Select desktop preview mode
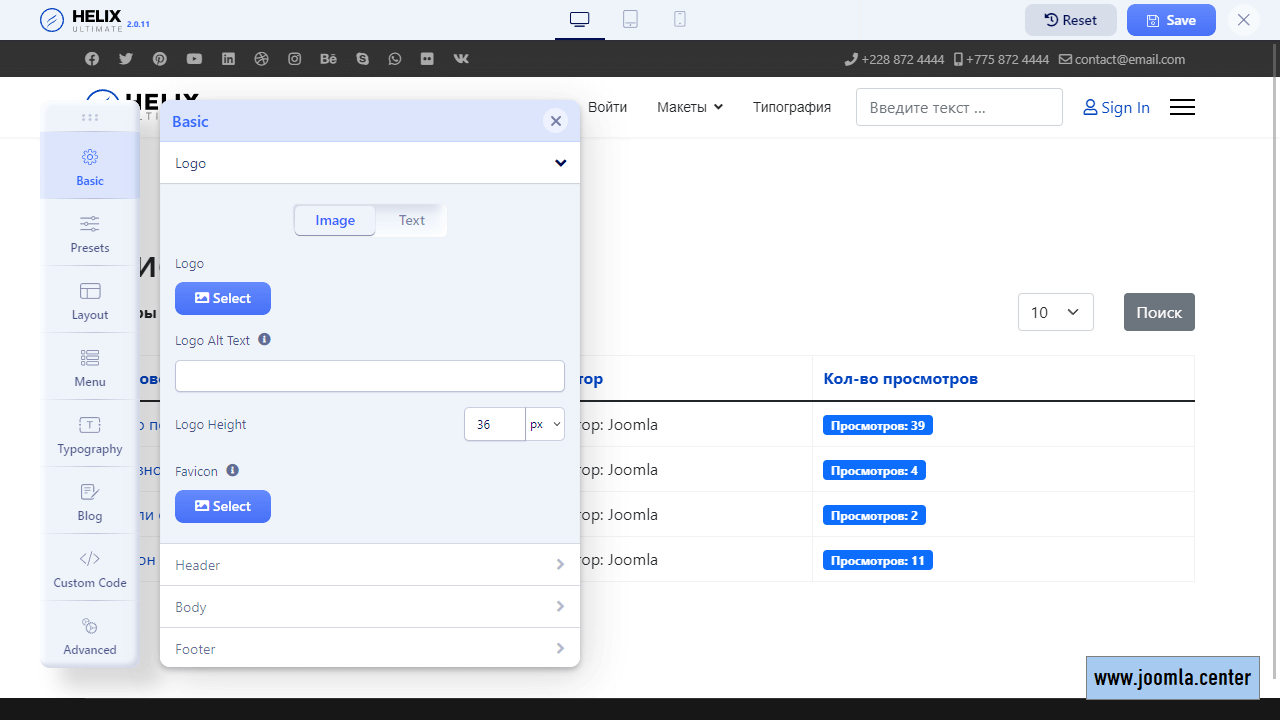 coord(580,19)
